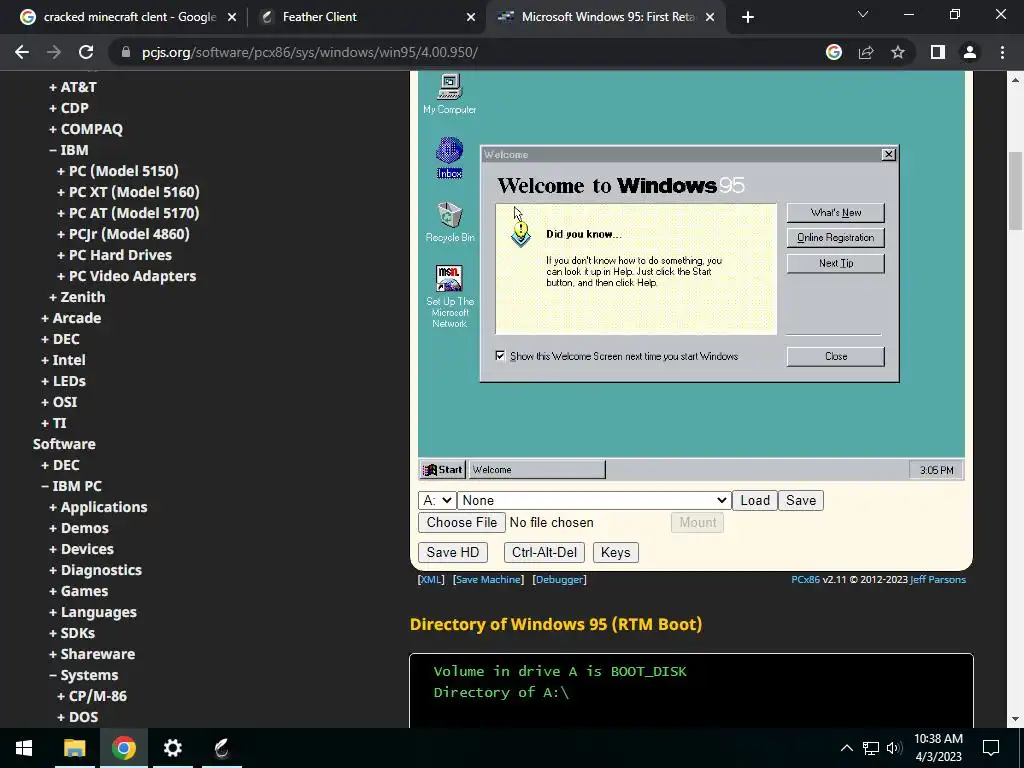The height and width of the screenshot is (768, 1024).
Task: Click Save HD button
Action: [453, 552]
